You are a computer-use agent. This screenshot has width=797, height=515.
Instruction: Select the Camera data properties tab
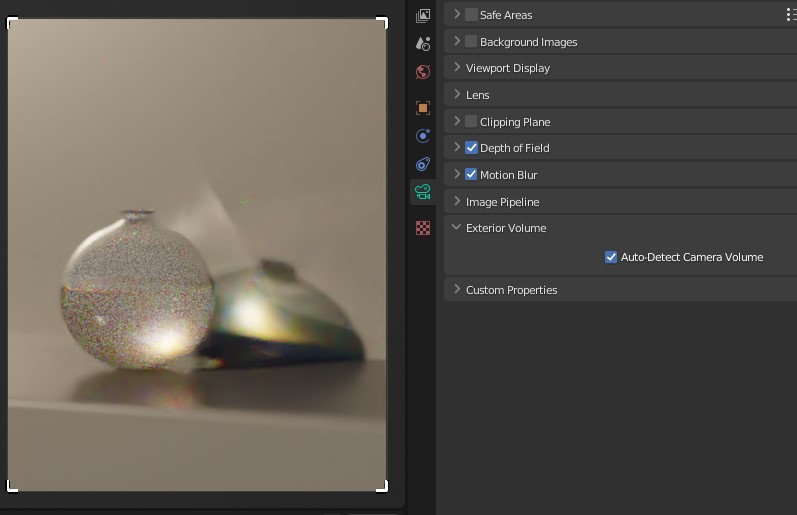[423, 192]
